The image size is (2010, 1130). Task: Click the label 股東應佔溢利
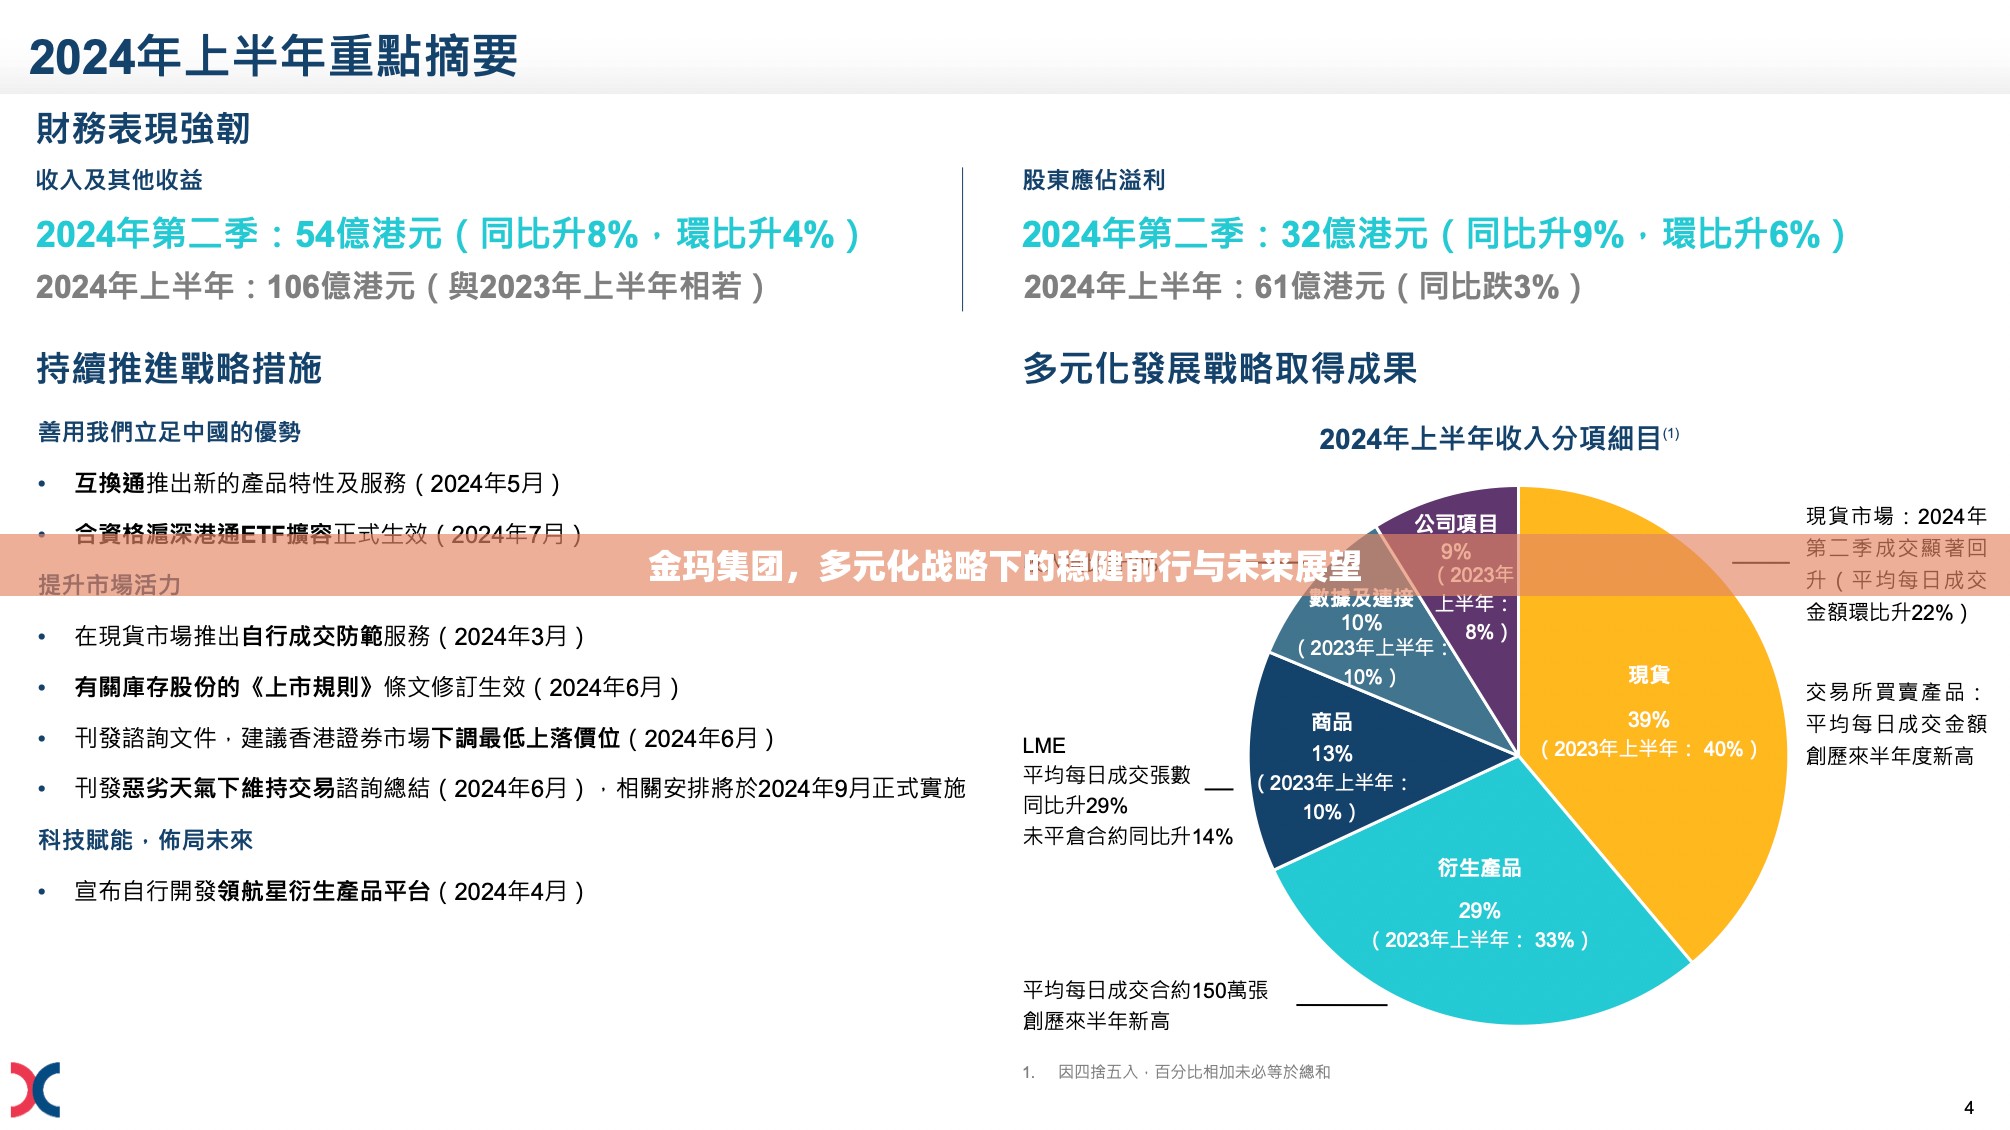tap(1093, 180)
